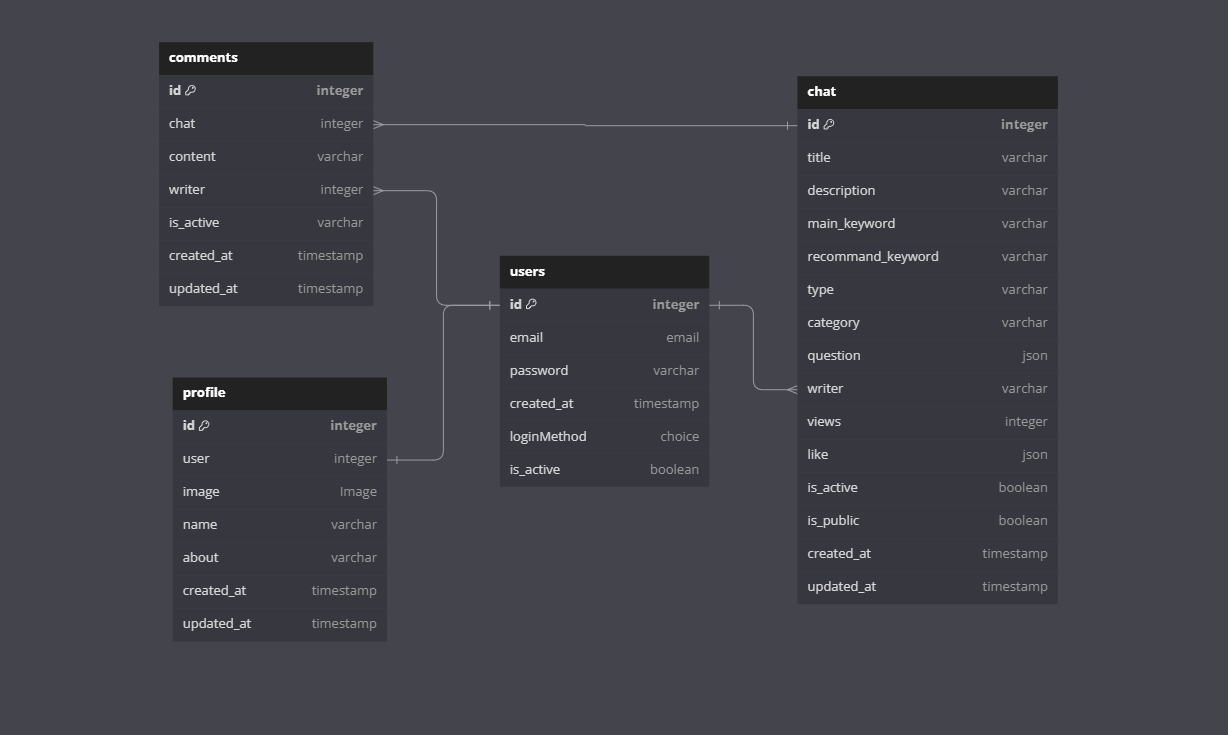The height and width of the screenshot is (735, 1228).
Task: Click the key icon on users id field
Action: click(x=529, y=304)
